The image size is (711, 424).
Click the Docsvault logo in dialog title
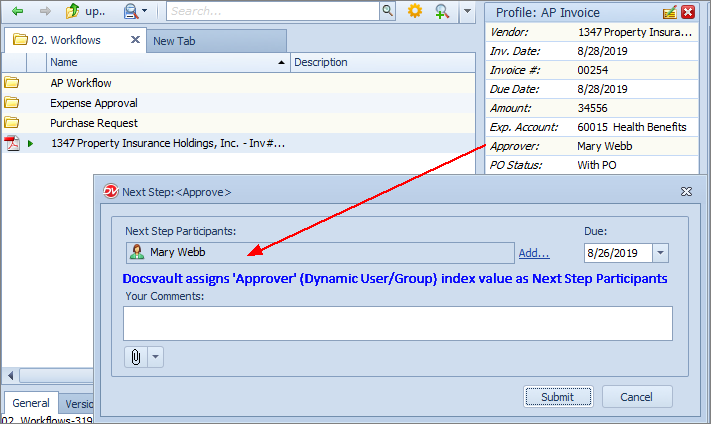pyautogui.click(x=111, y=192)
